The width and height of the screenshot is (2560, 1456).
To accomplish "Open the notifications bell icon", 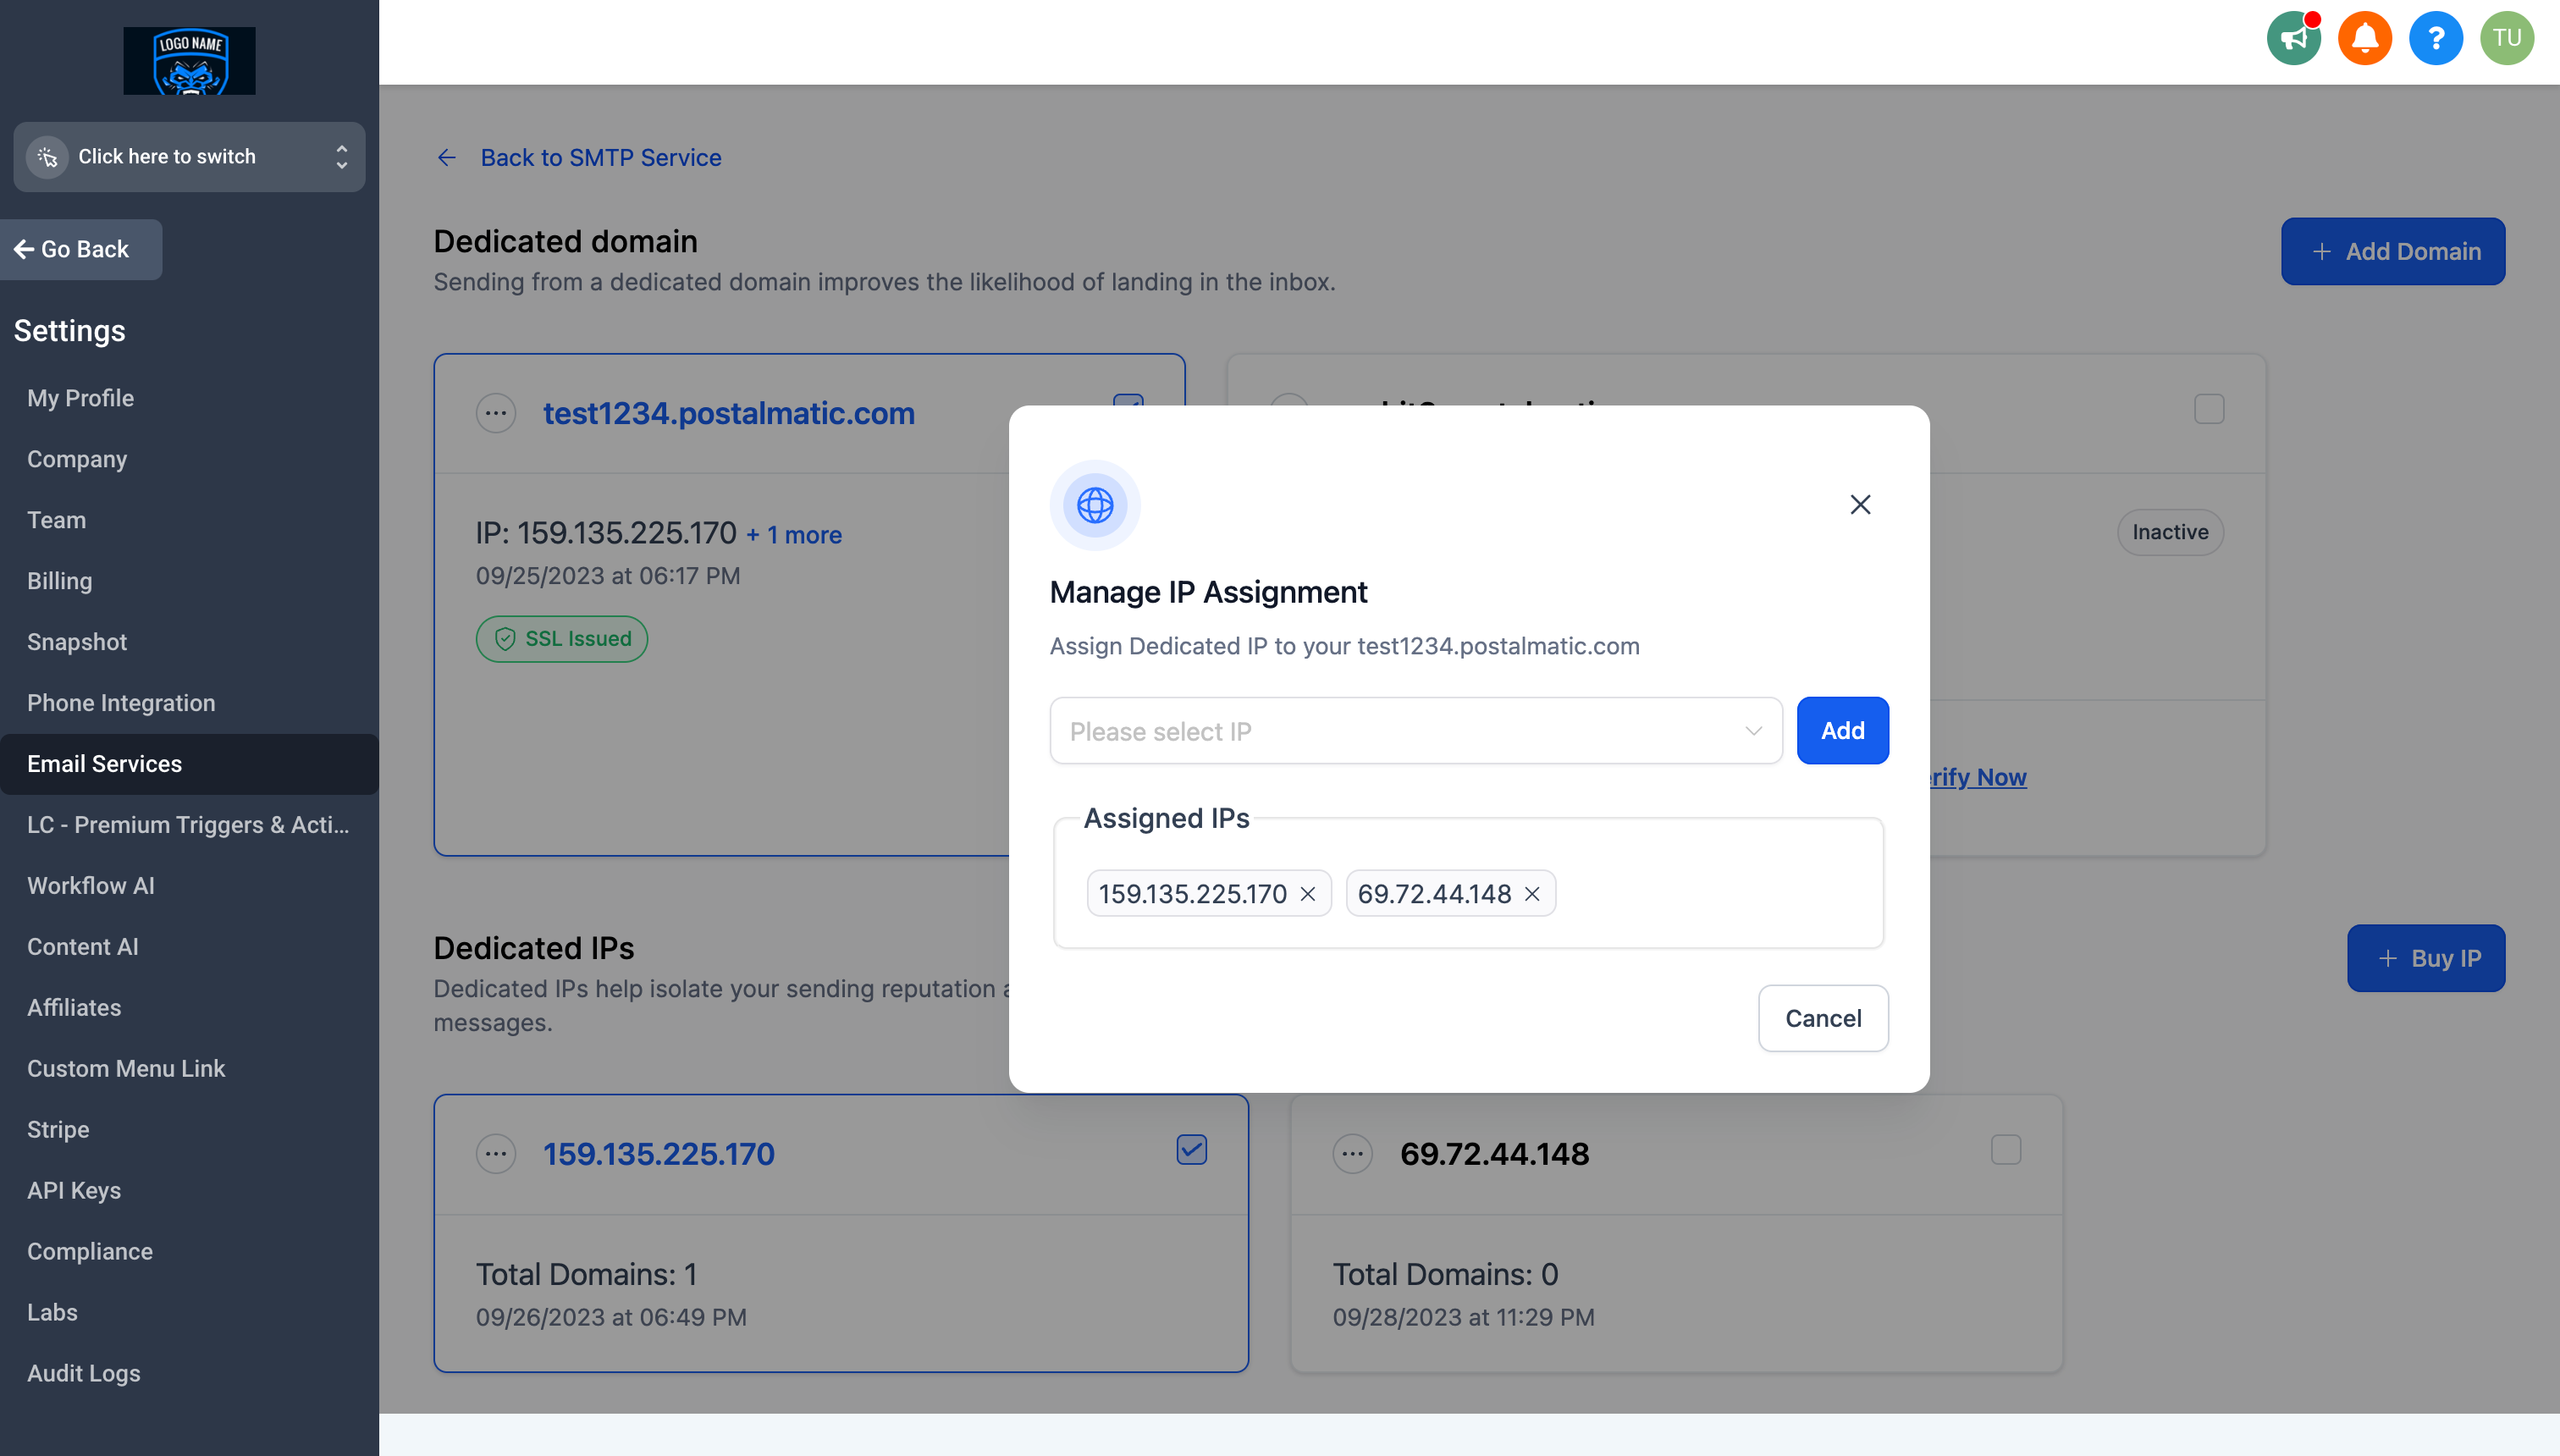I will (x=2364, y=38).
